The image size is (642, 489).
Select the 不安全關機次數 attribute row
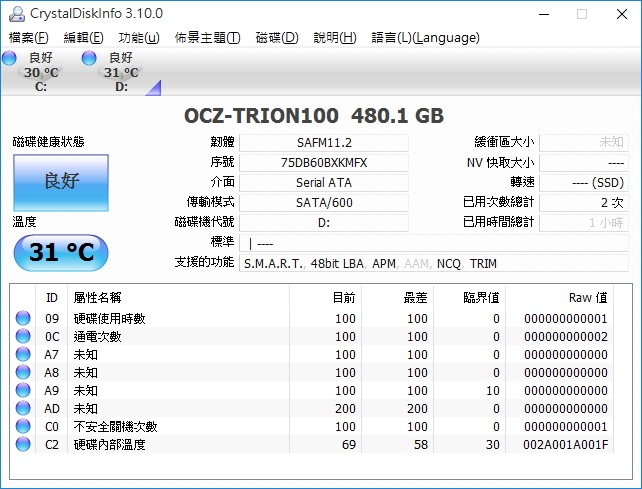coord(312,426)
